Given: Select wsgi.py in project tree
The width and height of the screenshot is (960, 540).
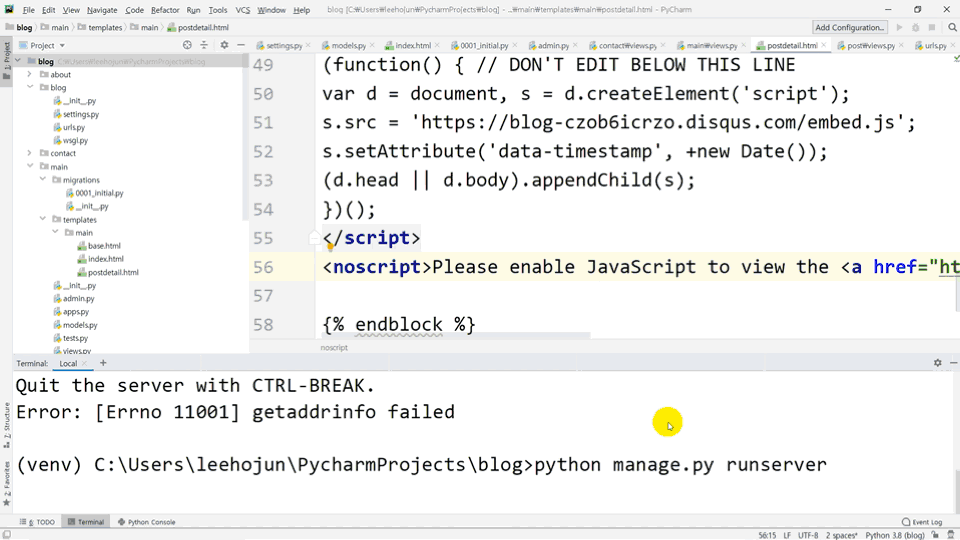Looking at the screenshot, I should point(75,140).
